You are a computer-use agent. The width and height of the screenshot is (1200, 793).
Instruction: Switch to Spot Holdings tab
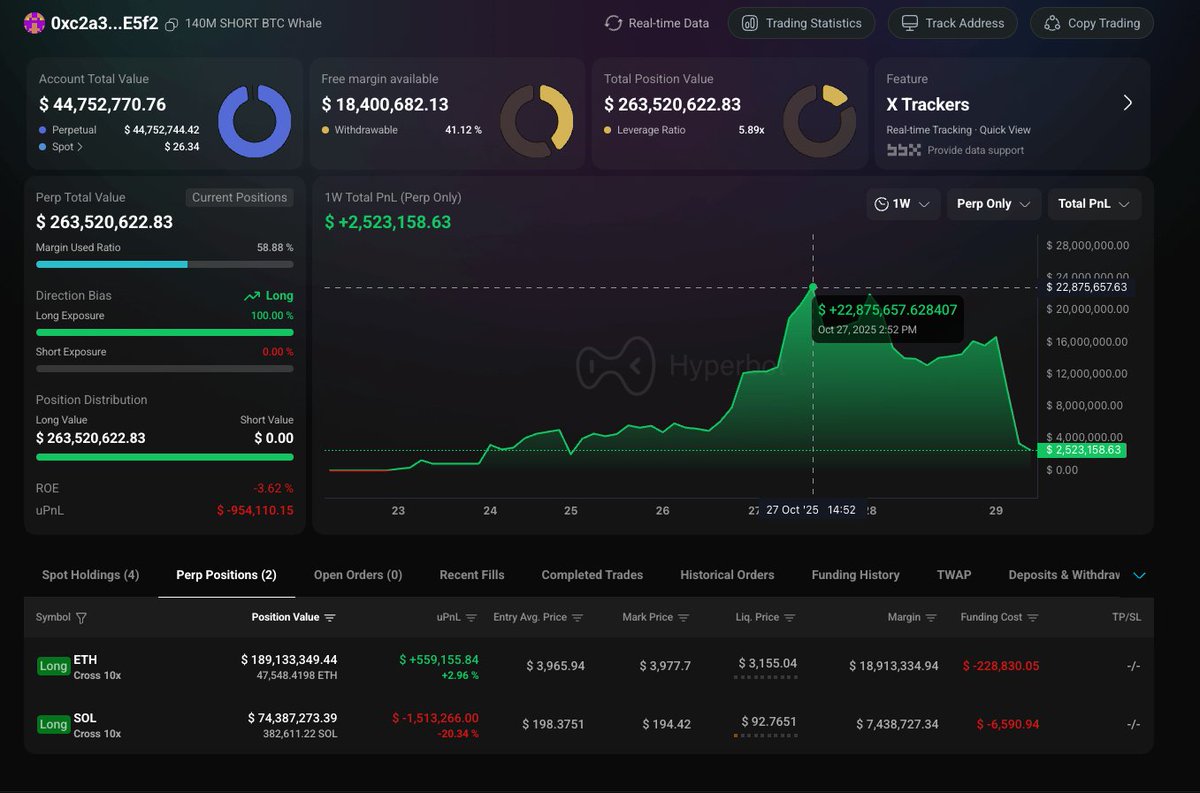click(90, 575)
